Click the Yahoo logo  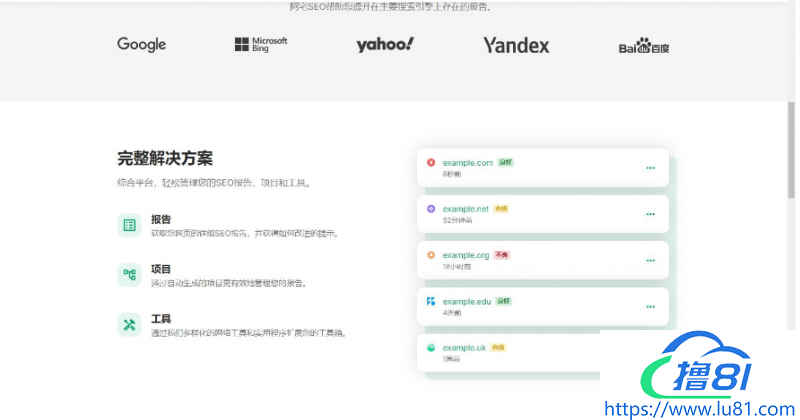tap(385, 44)
